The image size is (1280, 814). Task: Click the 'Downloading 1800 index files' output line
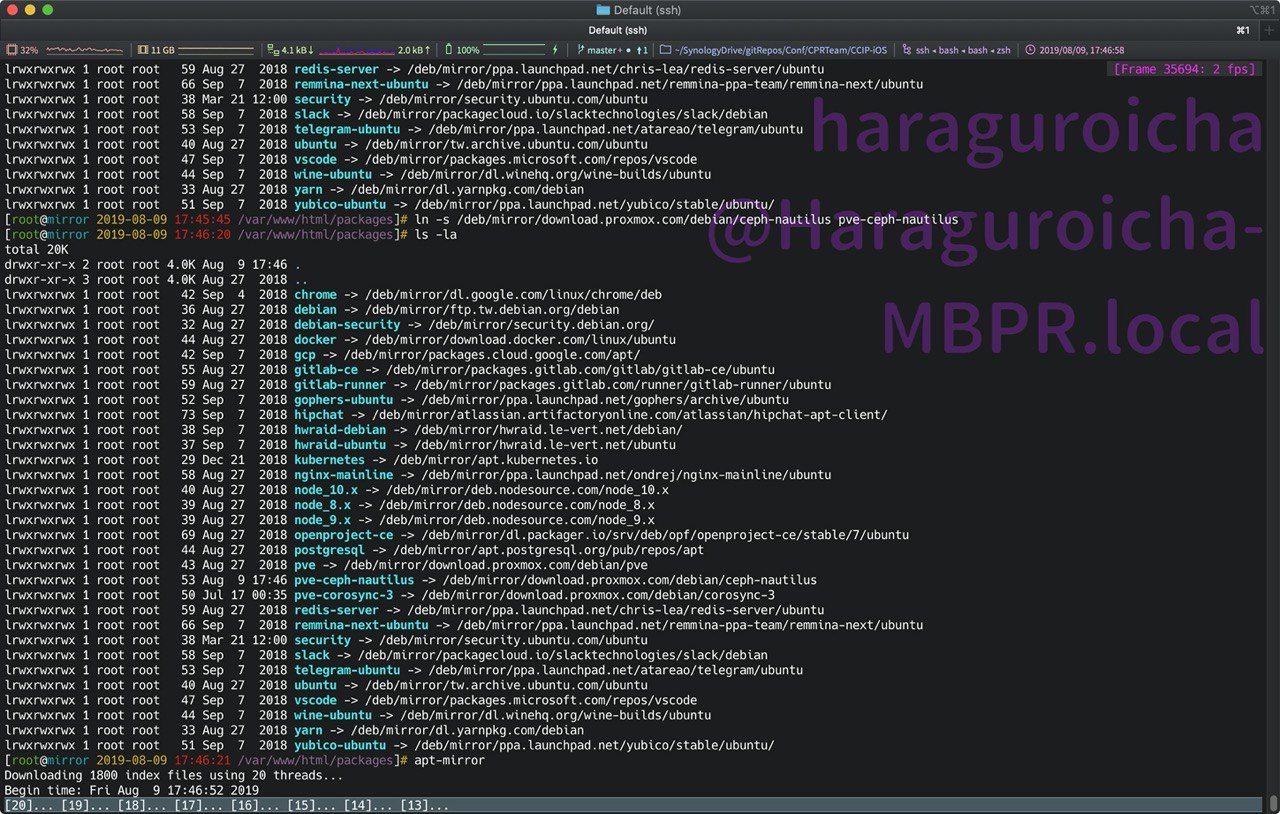[x=173, y=775]
